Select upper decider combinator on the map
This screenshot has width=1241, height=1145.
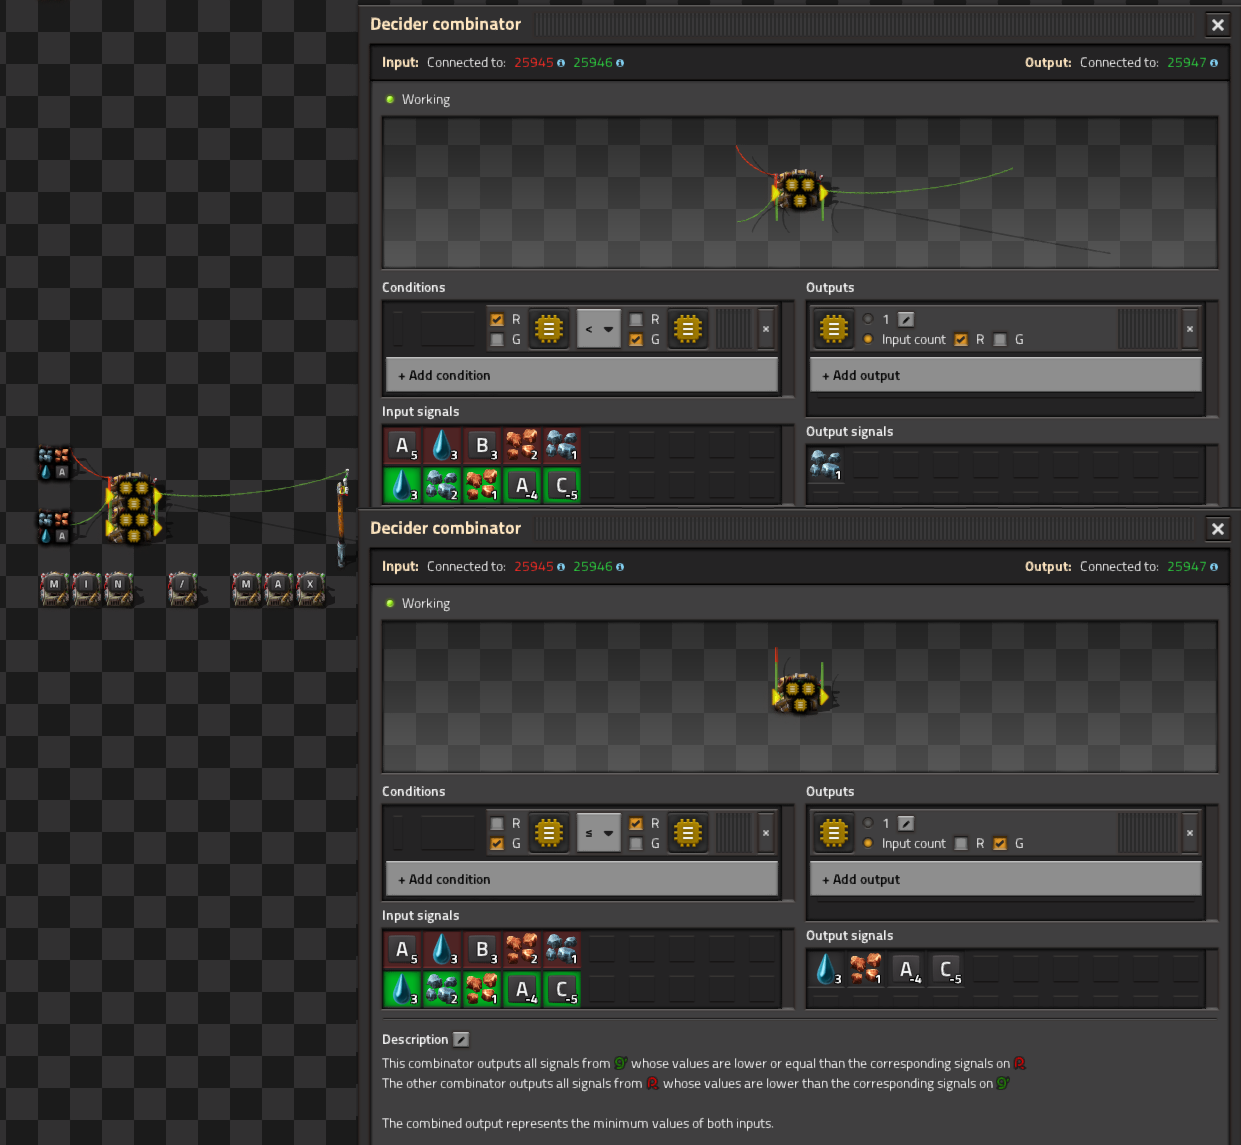[133, 490]
